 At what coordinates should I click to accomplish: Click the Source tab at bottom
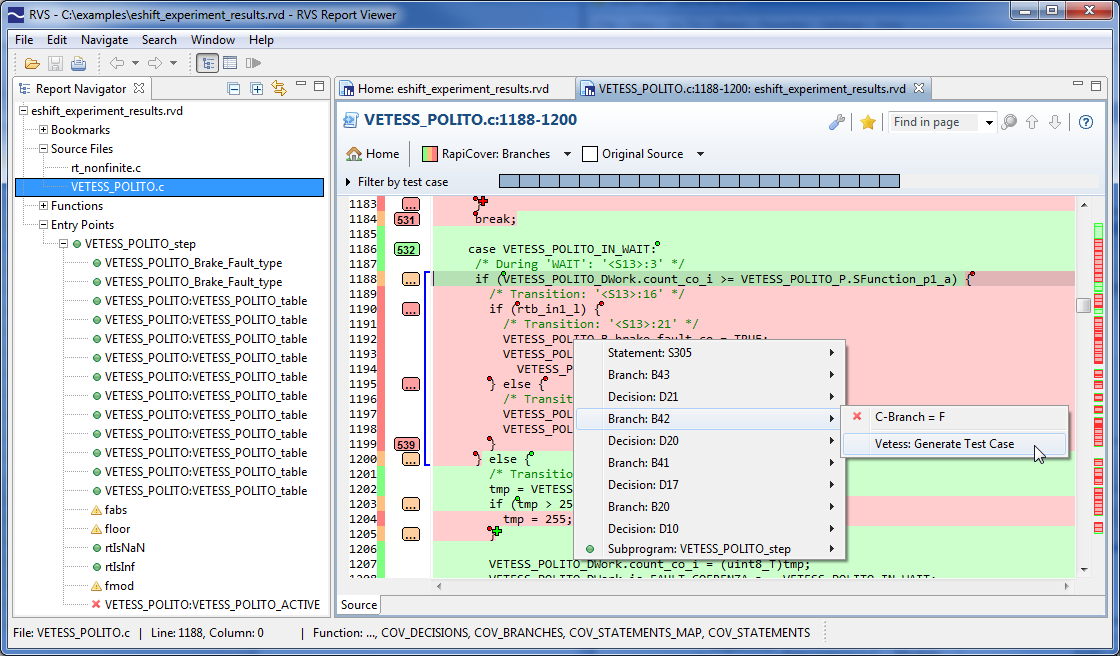tap(359, 605)
